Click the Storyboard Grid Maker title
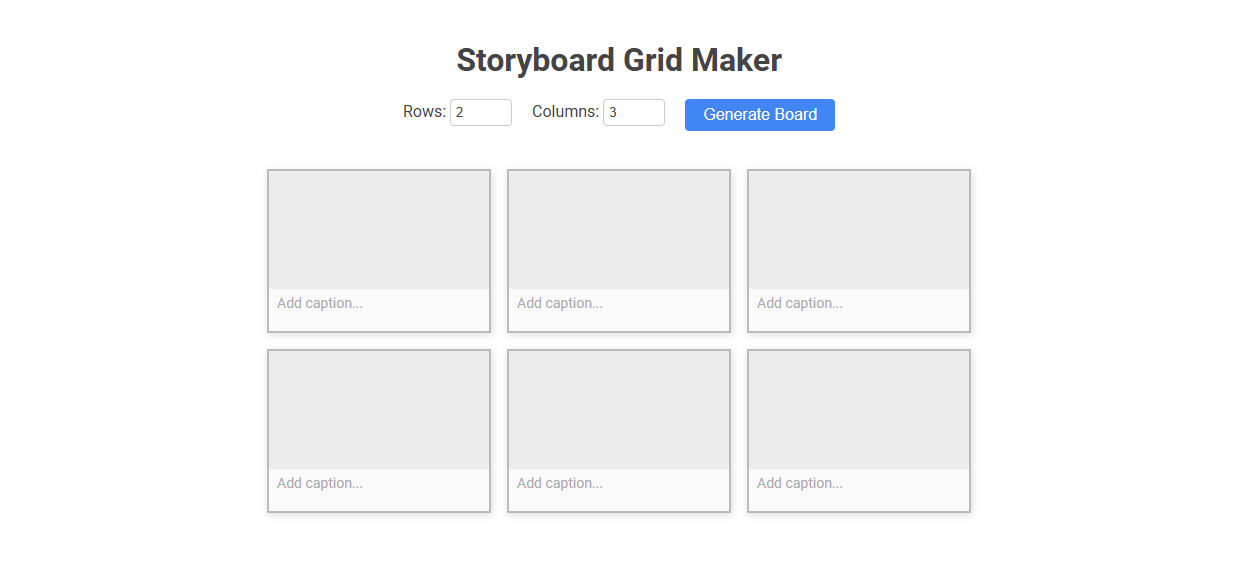This screenshot has height=581, width=1238. coord(618,60)
